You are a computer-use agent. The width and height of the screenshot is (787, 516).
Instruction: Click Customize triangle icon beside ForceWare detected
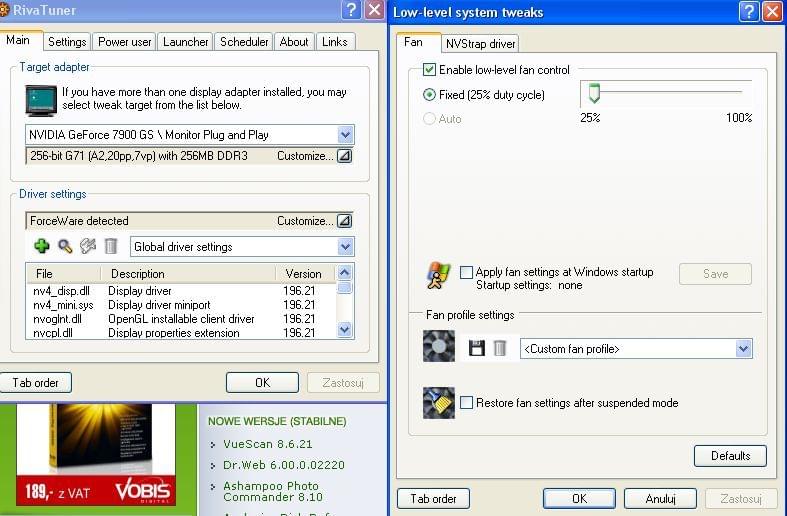coord(344,221)
